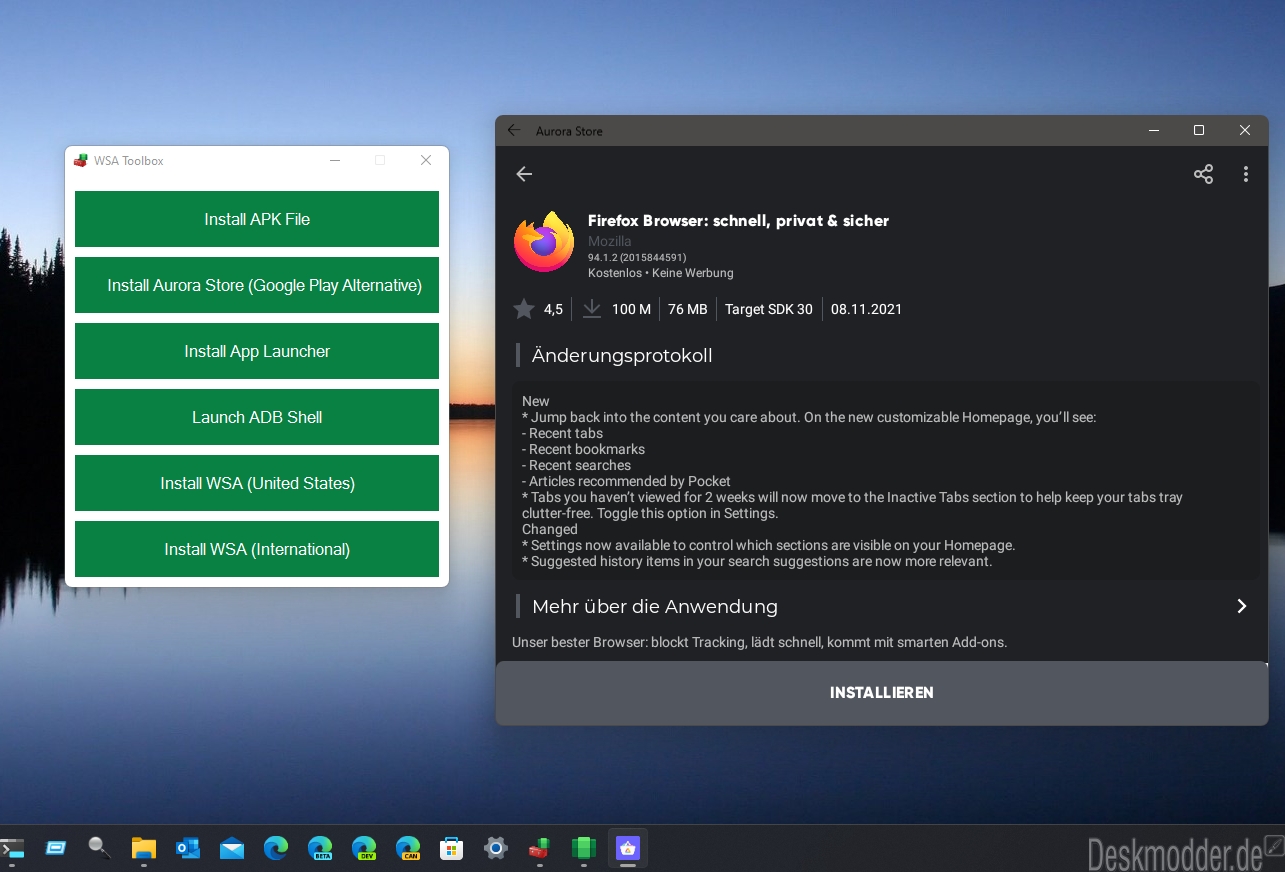Click Install App Launcher button
The image size is (1285, 872).
click(x=257, y=351)
